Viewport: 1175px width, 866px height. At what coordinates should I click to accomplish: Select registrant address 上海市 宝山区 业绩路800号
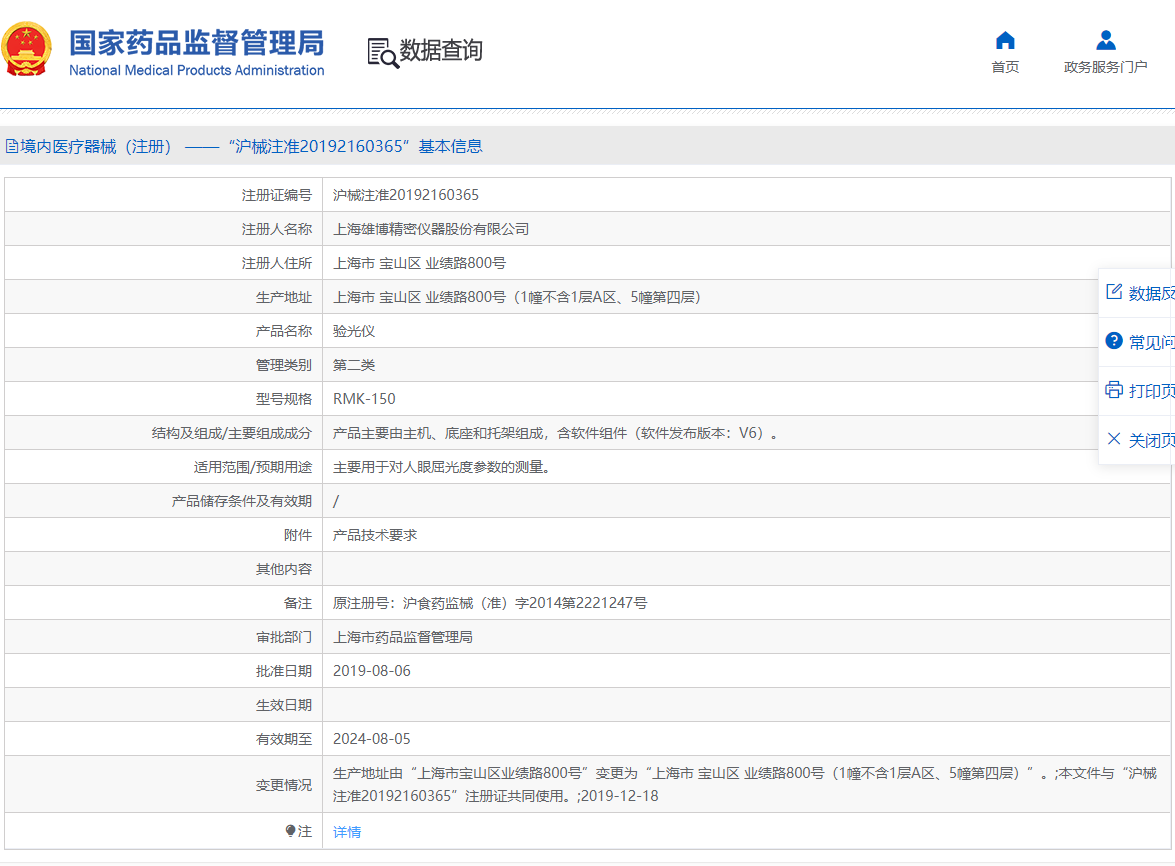click(x=419, y=263)
